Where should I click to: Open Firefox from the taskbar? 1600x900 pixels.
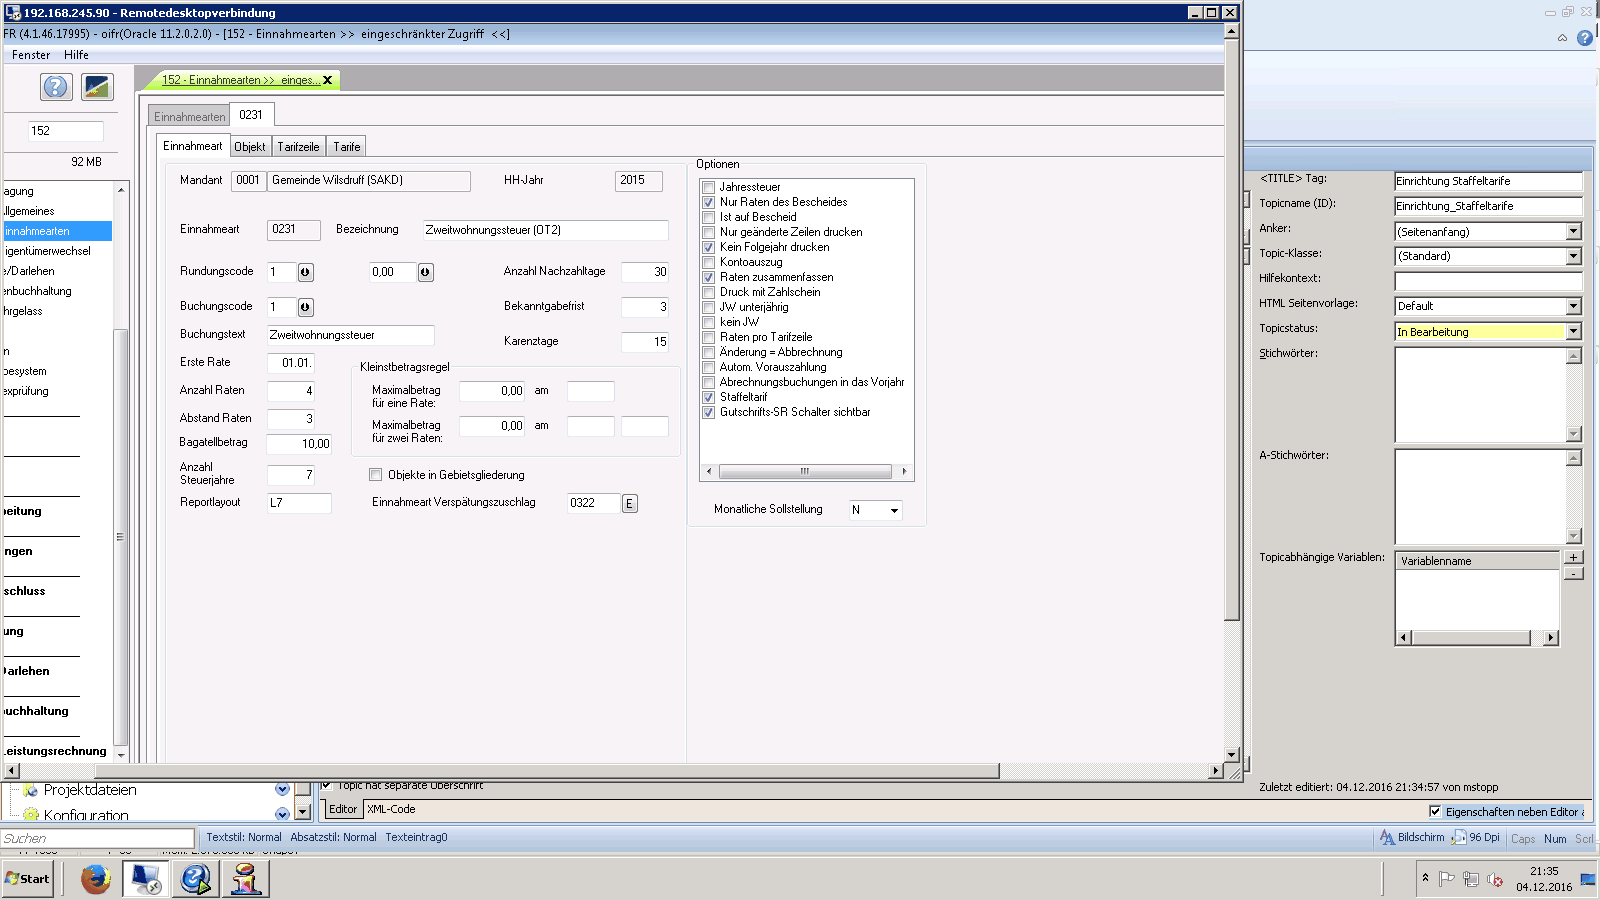tap(96, 879)
